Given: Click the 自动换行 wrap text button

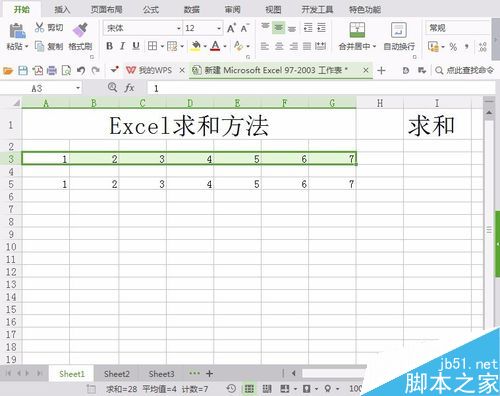Looking at the screenshot, I should (399, 36).
